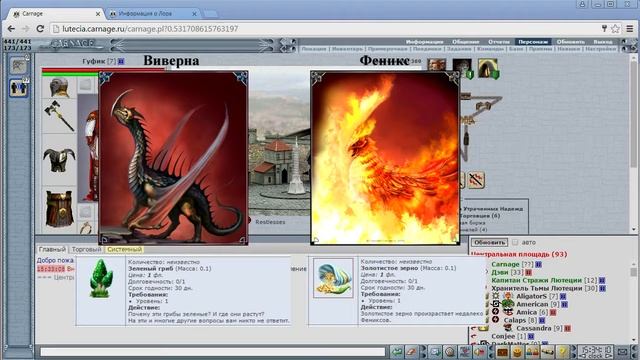Screen dimensions: 640x360
Task: Click the Капитан Стражи Лютеции name
Action: pyautogui.click(x=536, y=280)
